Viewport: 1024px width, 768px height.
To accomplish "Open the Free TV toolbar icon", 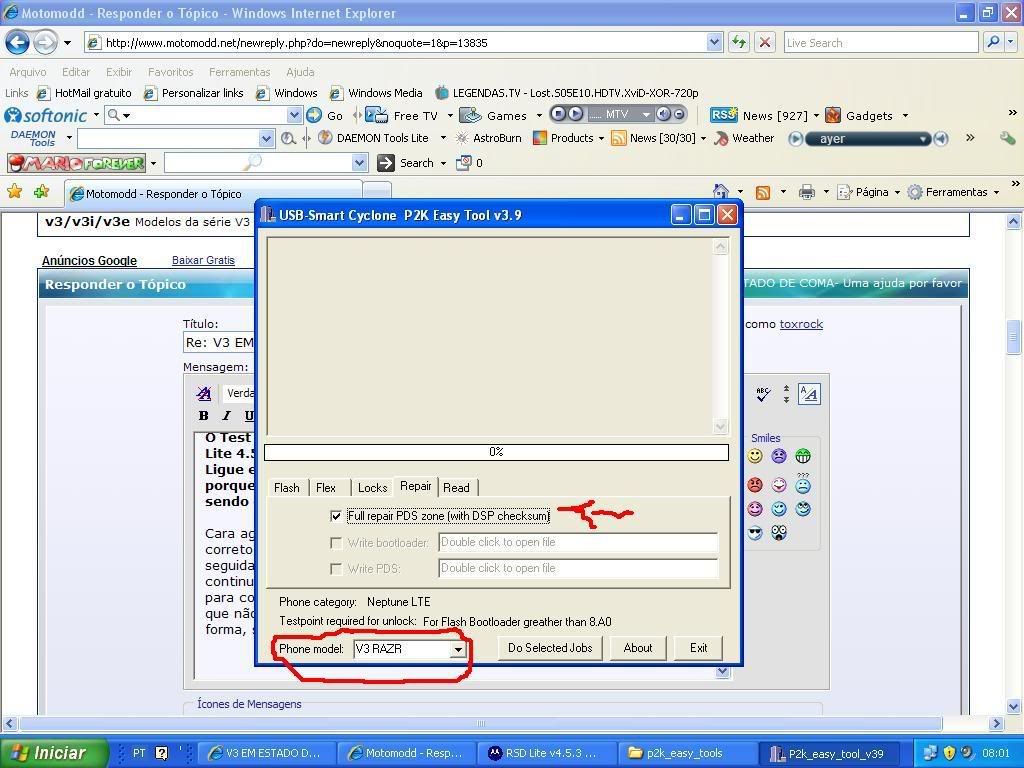I will pos(376,116).
